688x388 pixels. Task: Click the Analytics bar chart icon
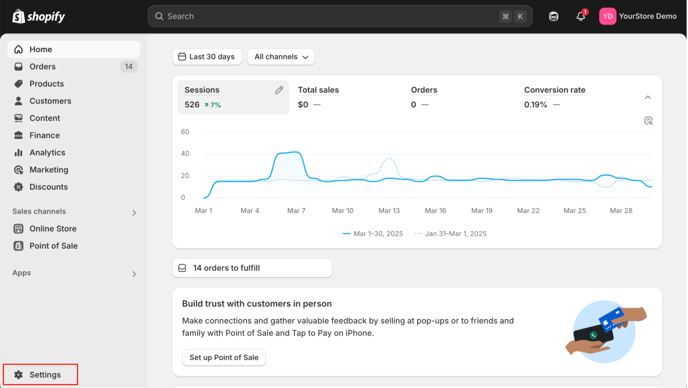click(x=18, y=152)
